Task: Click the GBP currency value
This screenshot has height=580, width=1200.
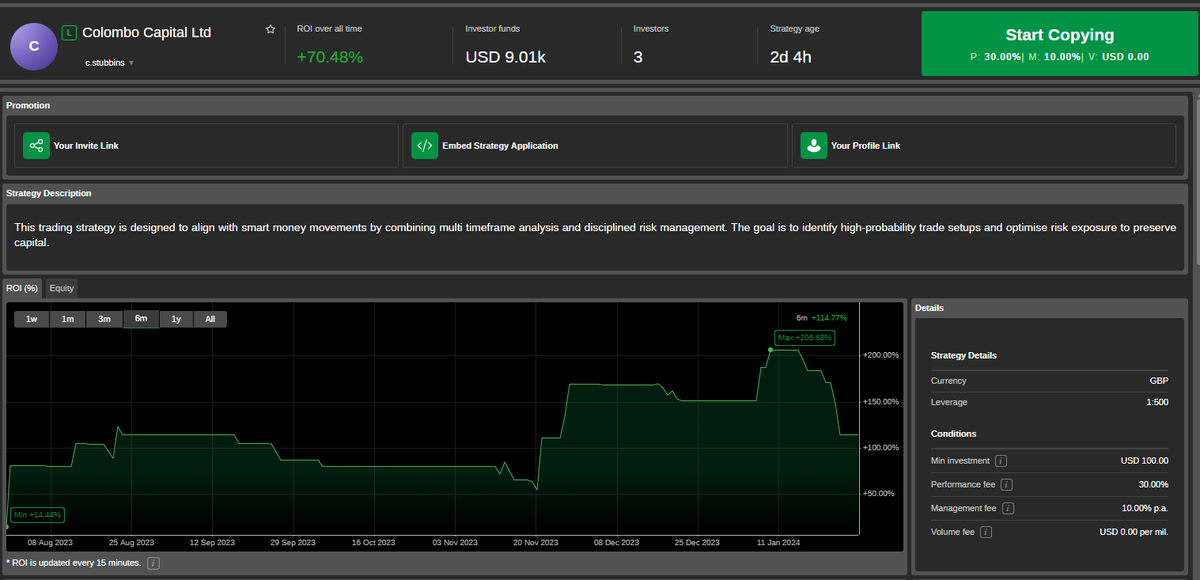Action: pyautogui.click(x=1159, y=381)
